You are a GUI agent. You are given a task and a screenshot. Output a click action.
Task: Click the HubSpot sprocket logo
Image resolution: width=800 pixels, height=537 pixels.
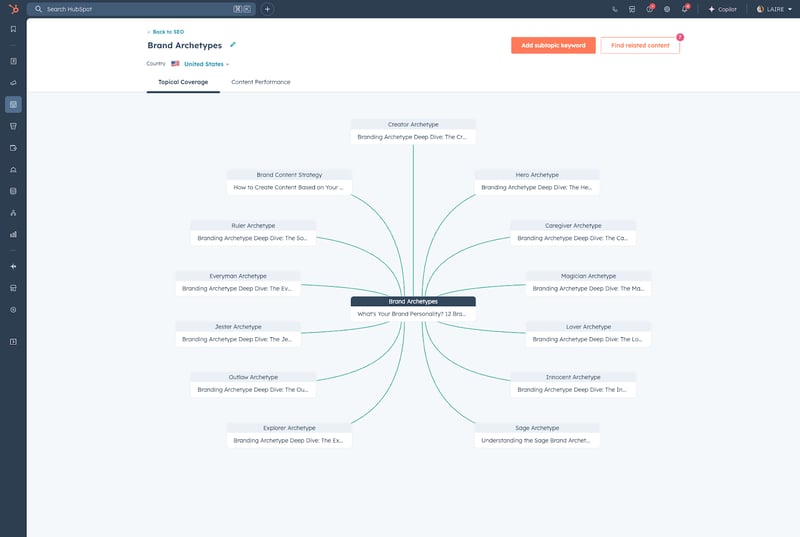(13, 9)
